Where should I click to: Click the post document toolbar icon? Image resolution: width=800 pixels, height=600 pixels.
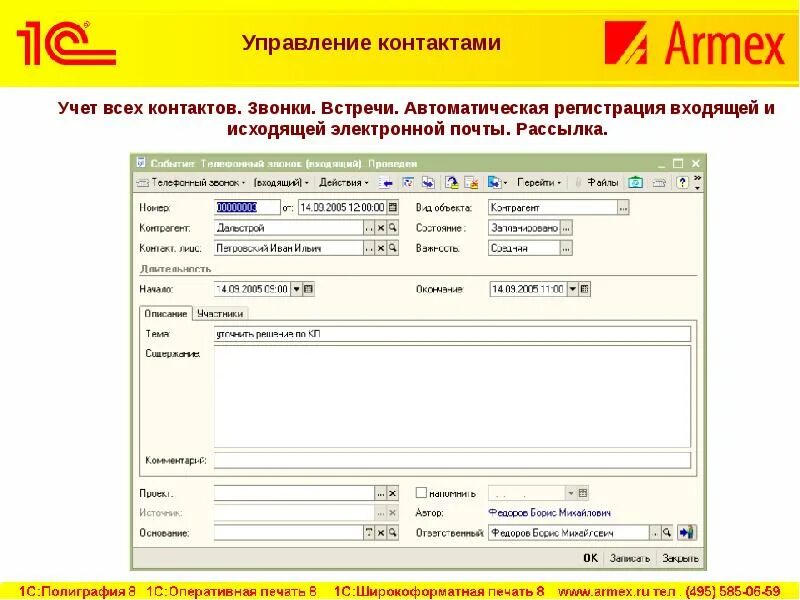(x=451, y=183)
